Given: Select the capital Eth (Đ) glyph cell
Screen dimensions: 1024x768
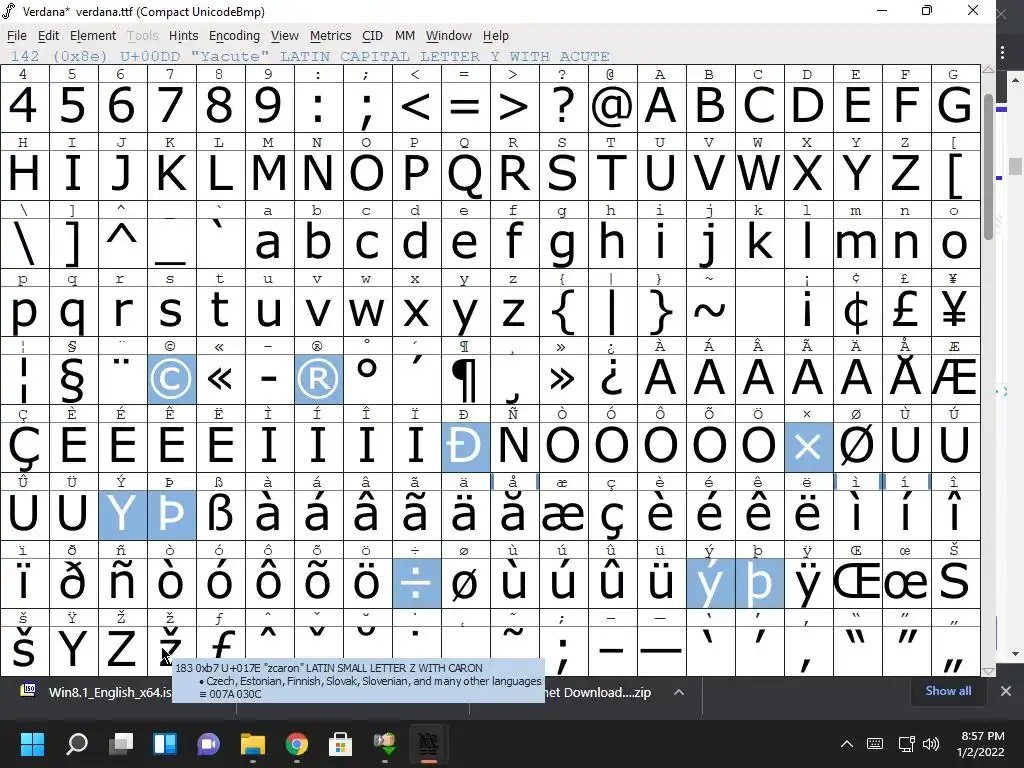Looking at the screenshot, I should pos(466,447).
